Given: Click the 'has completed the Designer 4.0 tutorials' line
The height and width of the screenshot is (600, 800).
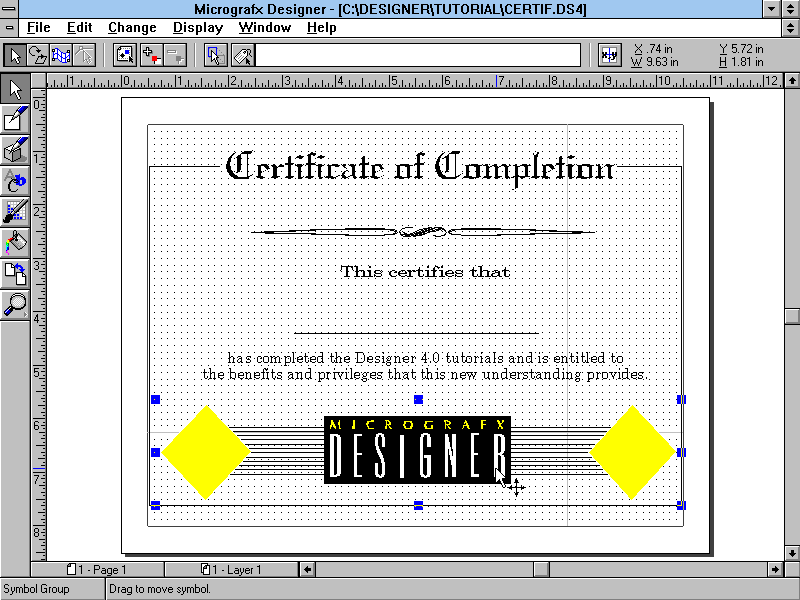Looking at the screenshot, I should (x=426, y=358).
